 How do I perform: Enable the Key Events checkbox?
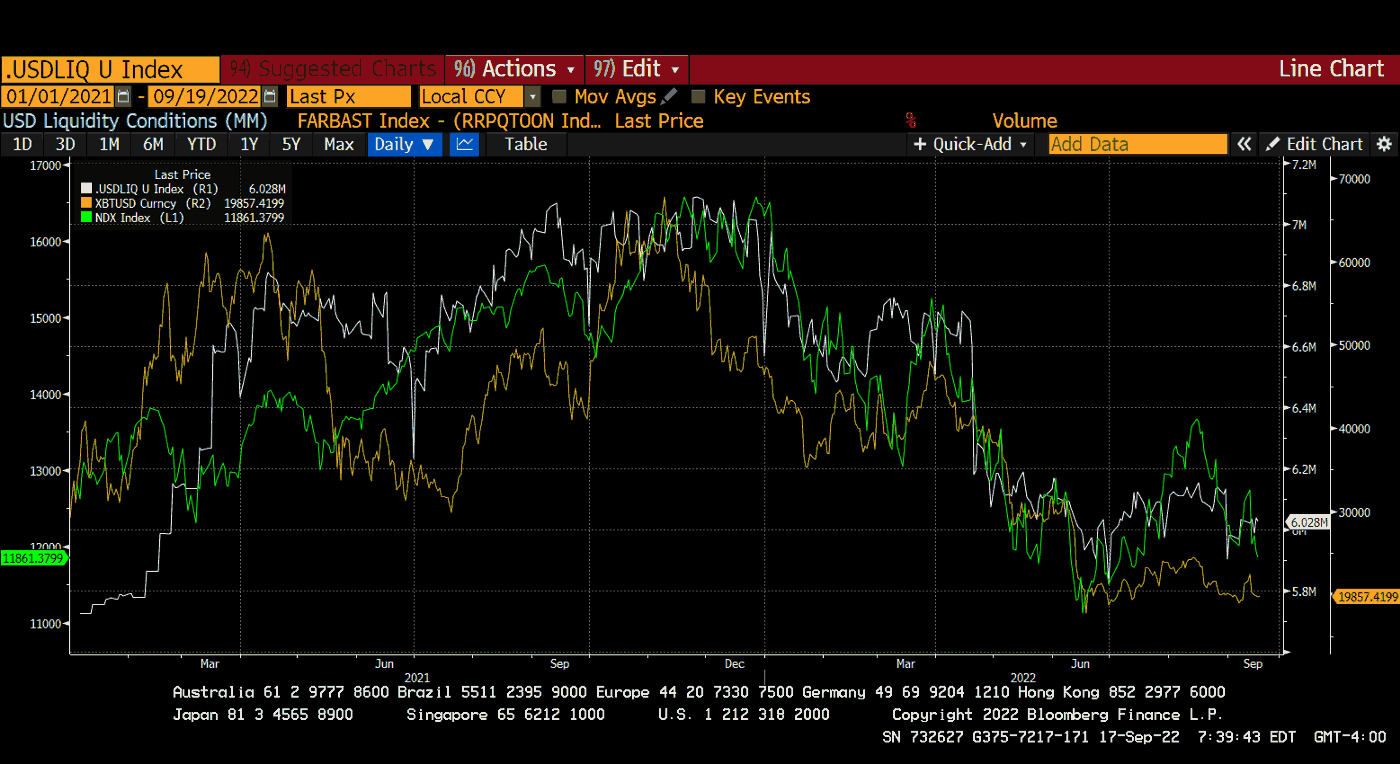tap(699, 97)
